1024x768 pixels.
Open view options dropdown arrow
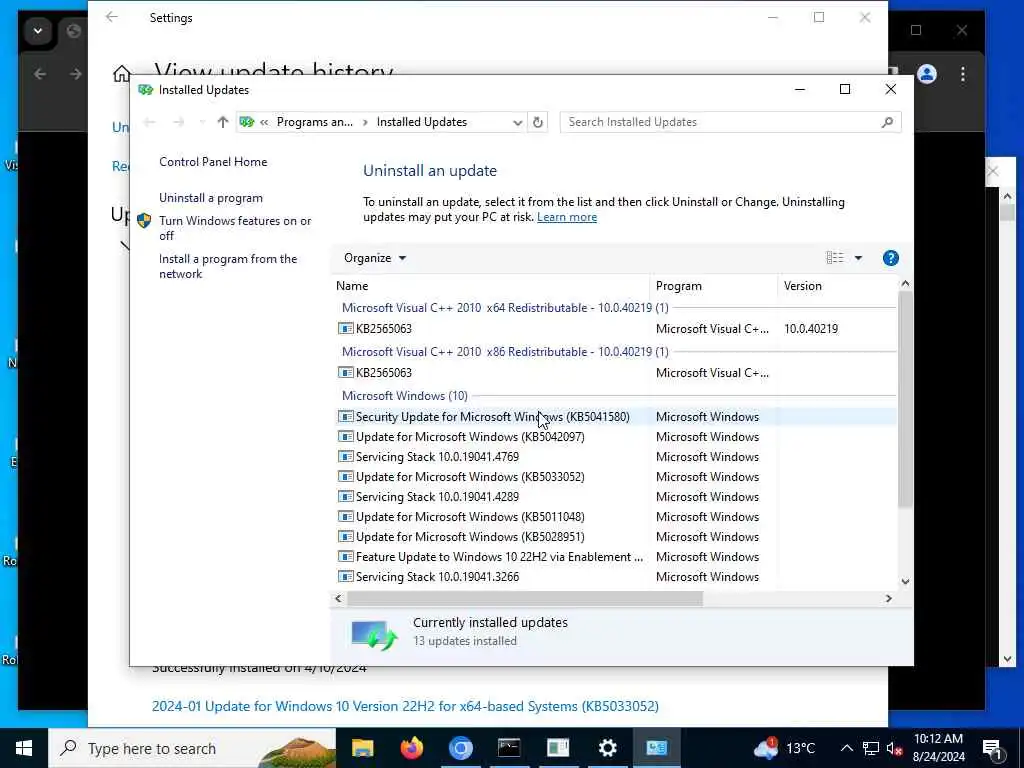coord(858,258)
